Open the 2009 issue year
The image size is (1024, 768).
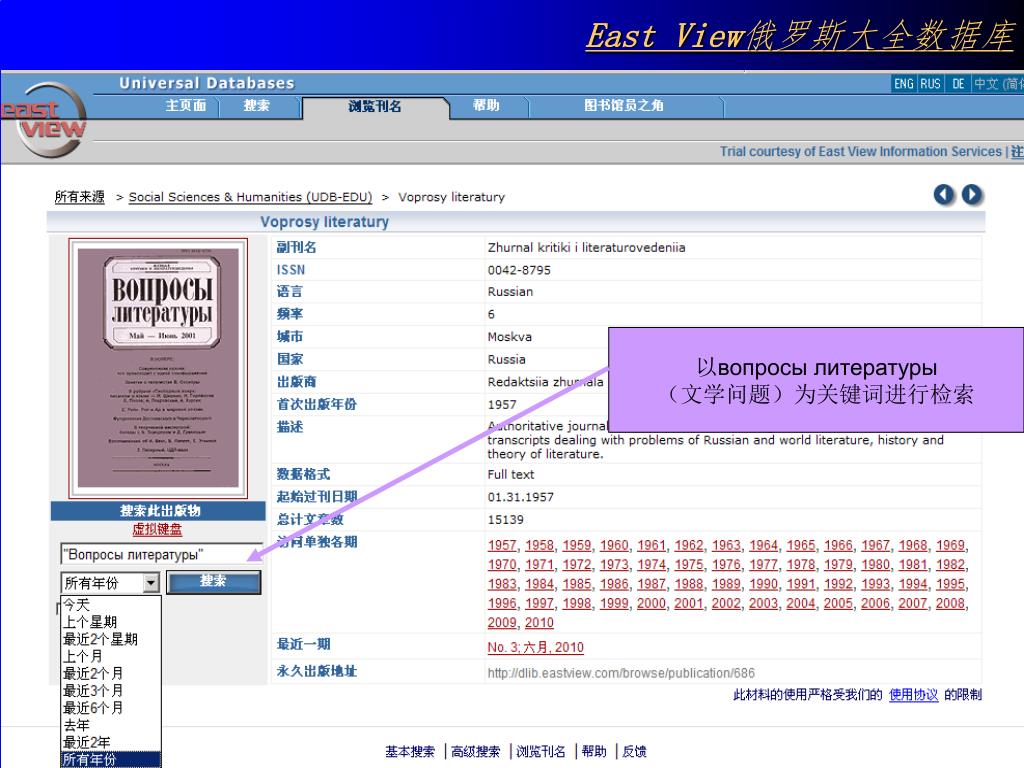coord(502,623)
